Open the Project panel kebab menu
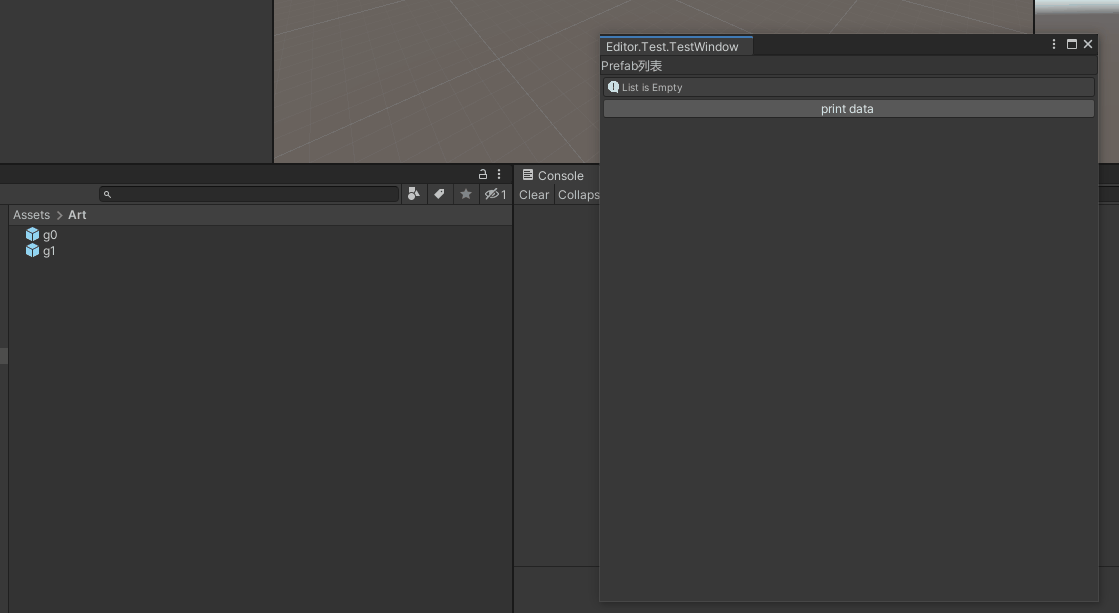Viewport: 1119px width, 613px height. [x=499, y=173]
